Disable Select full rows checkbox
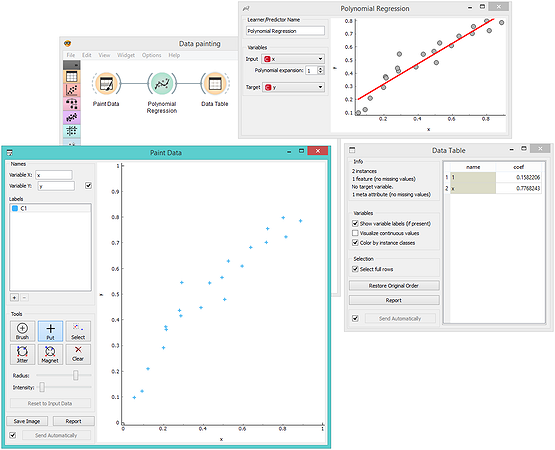This screenshot has width=555, height=450. 355,269
